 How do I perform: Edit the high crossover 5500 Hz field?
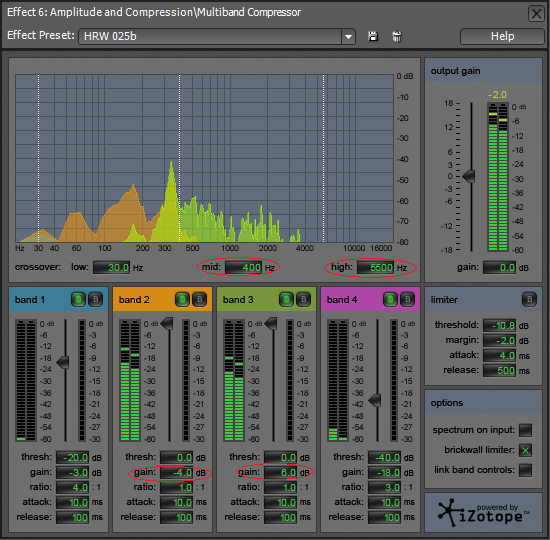pos(375,268)
